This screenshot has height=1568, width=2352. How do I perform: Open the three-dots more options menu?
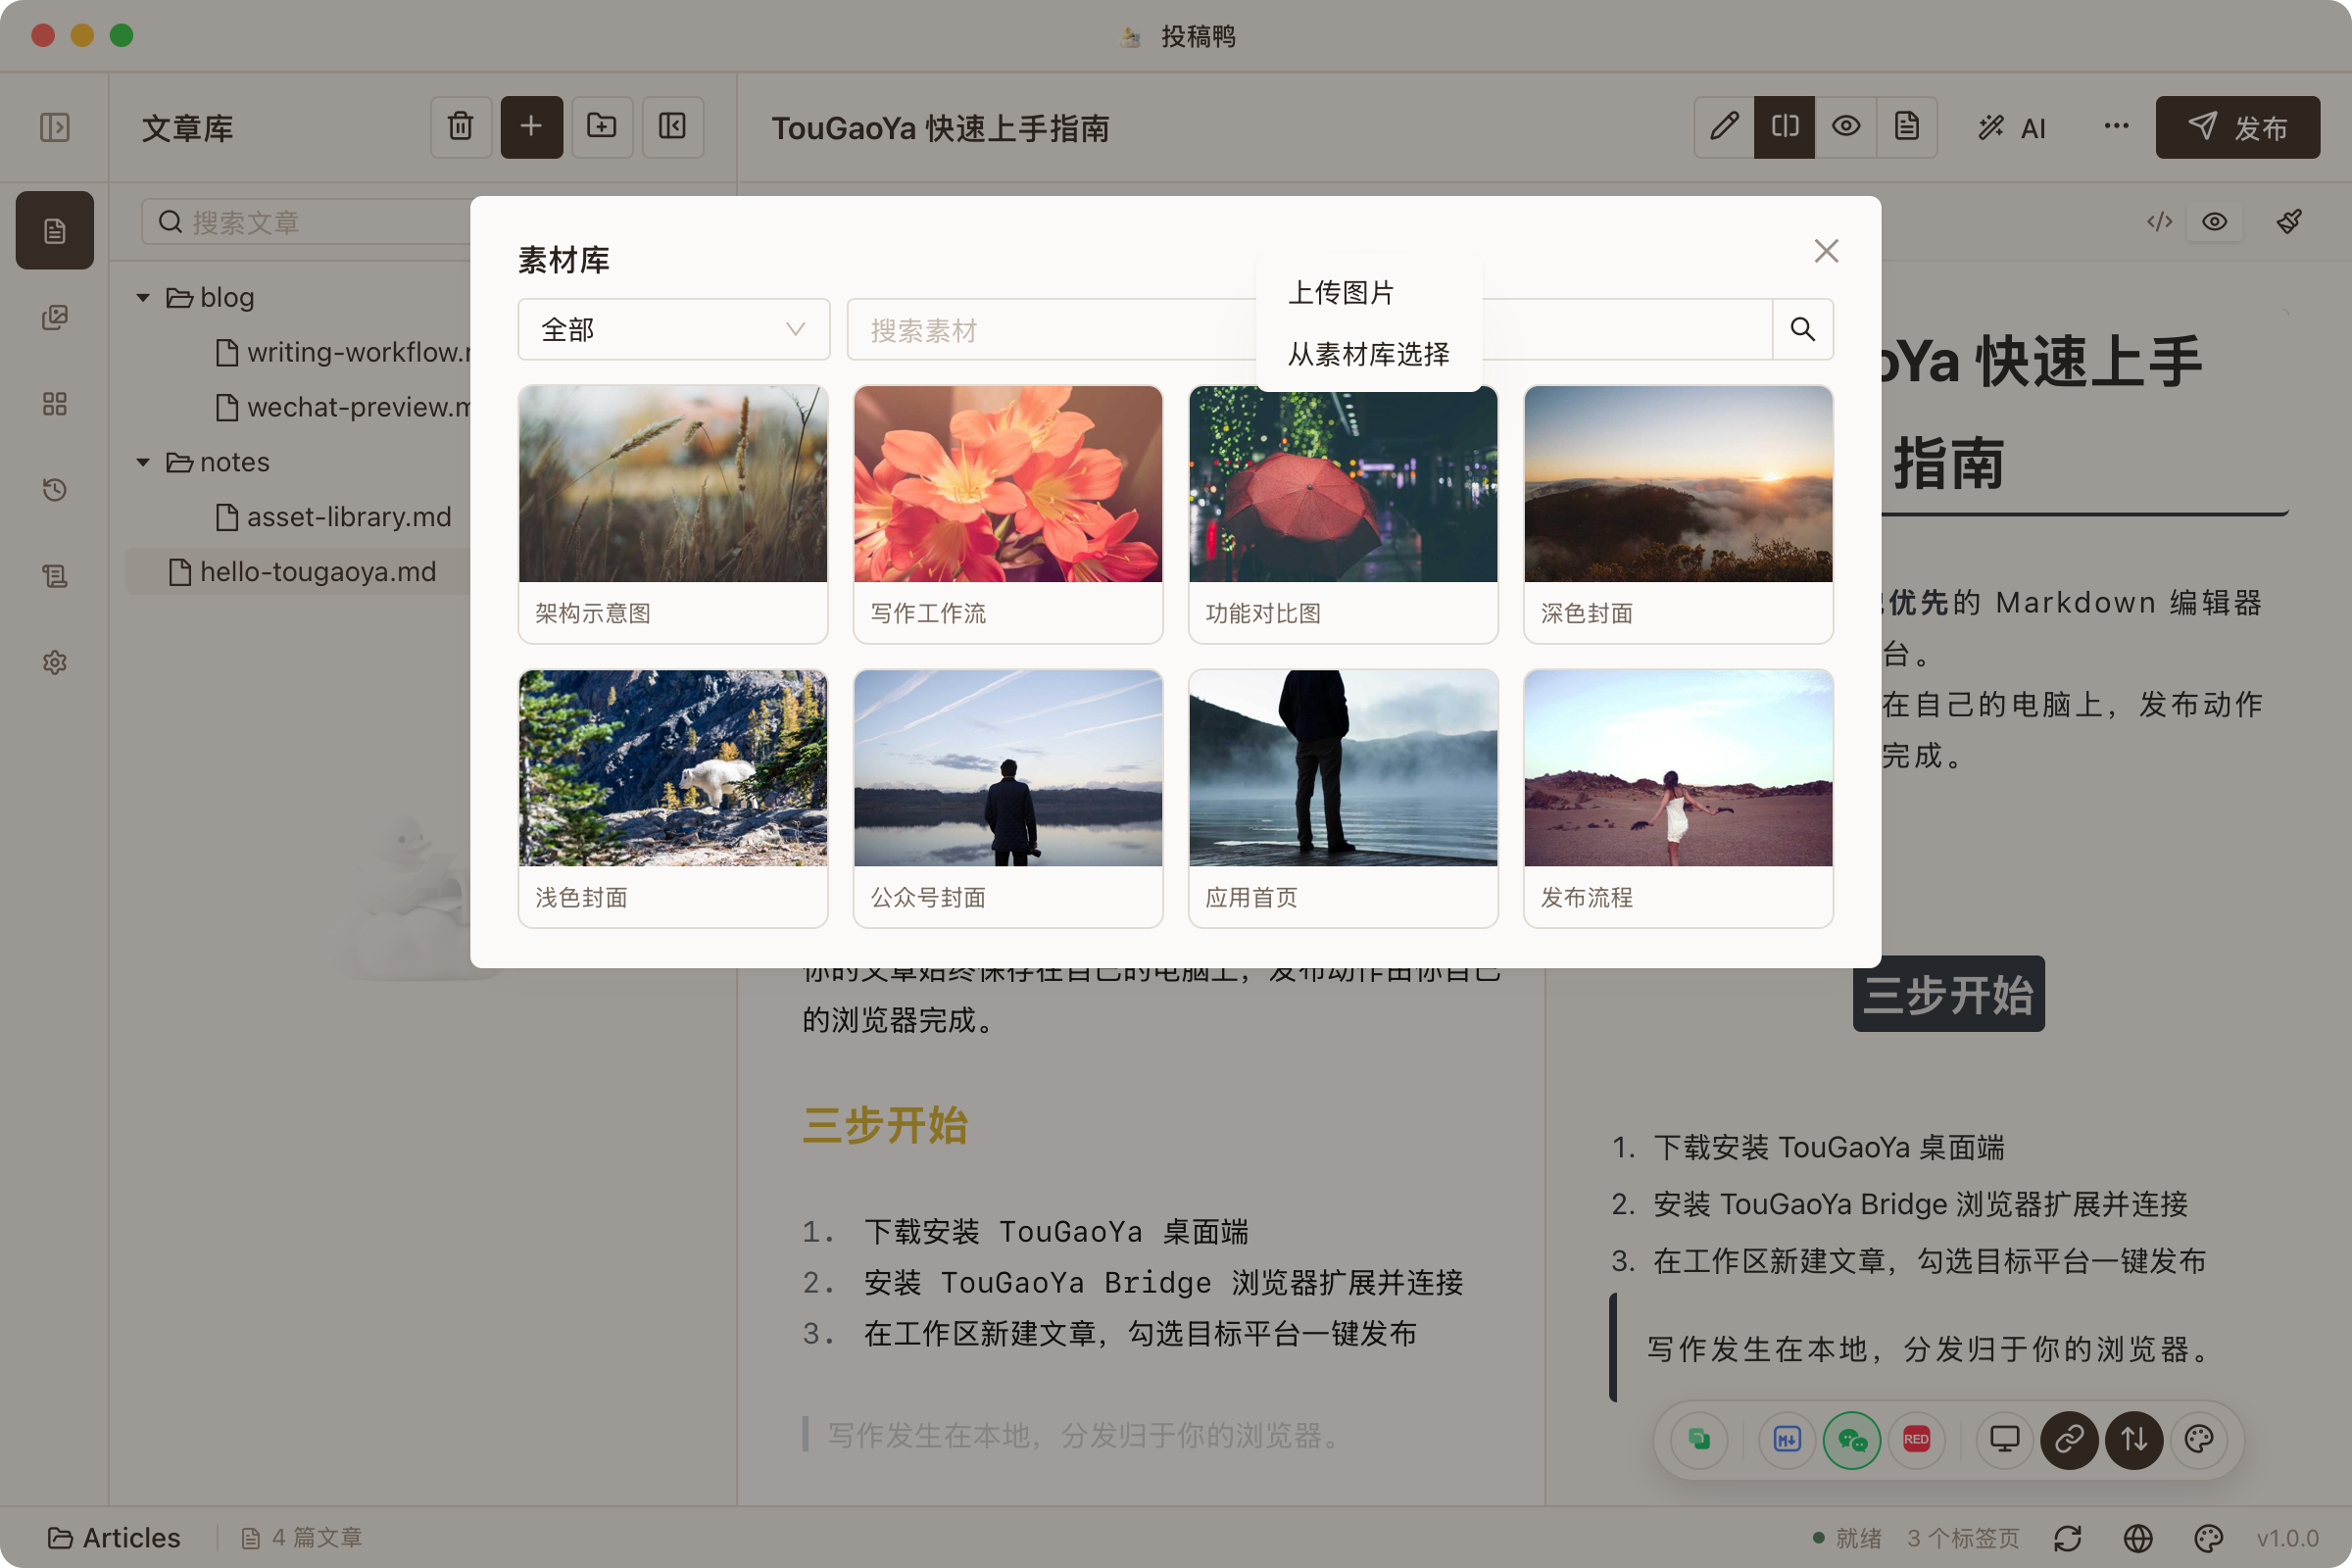tap(2116, 127)
